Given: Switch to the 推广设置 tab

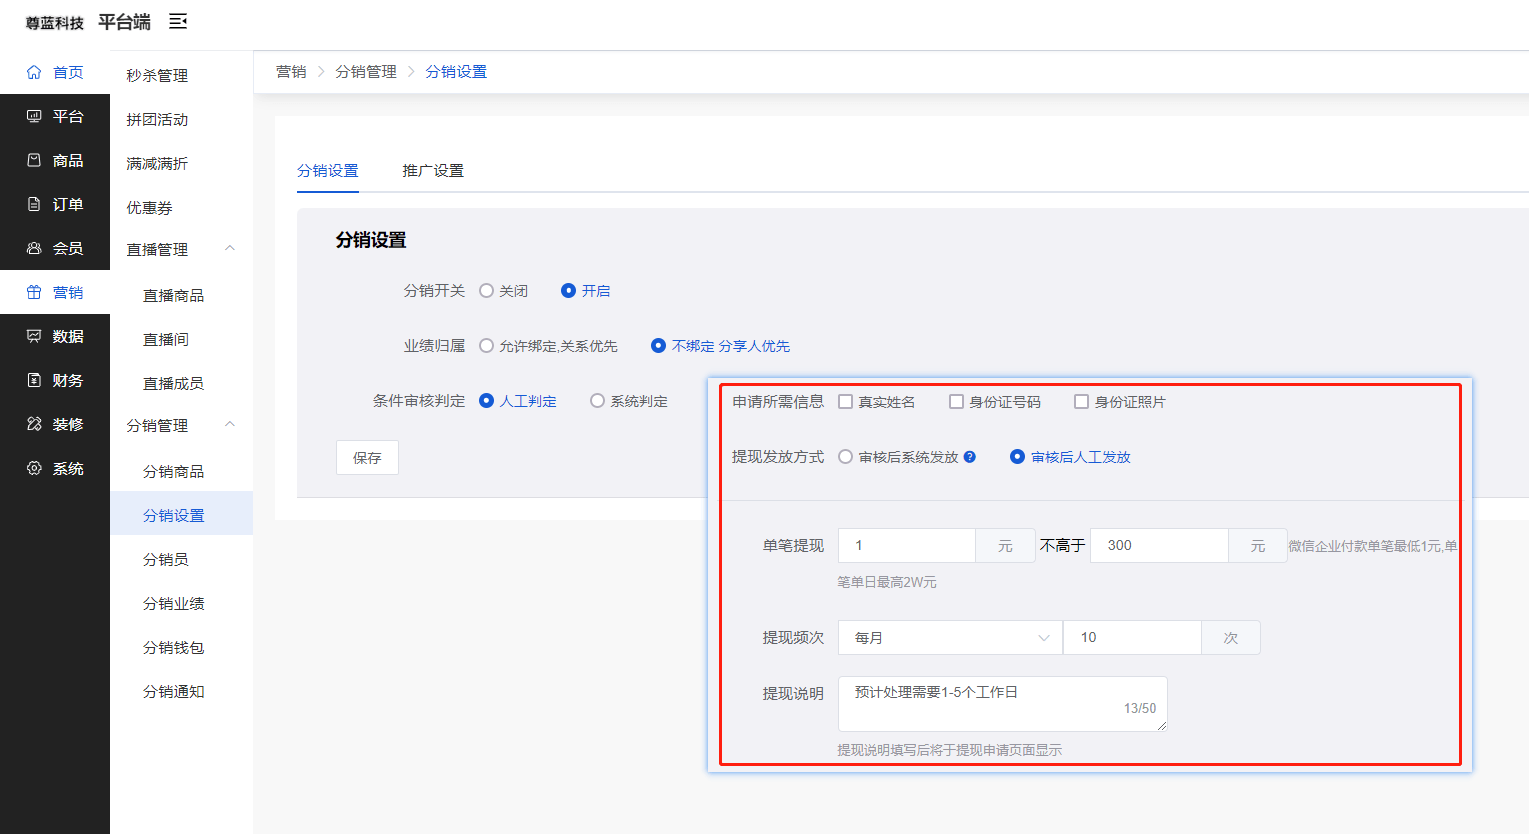Looking at the screenshot, I should click(433, 171).
